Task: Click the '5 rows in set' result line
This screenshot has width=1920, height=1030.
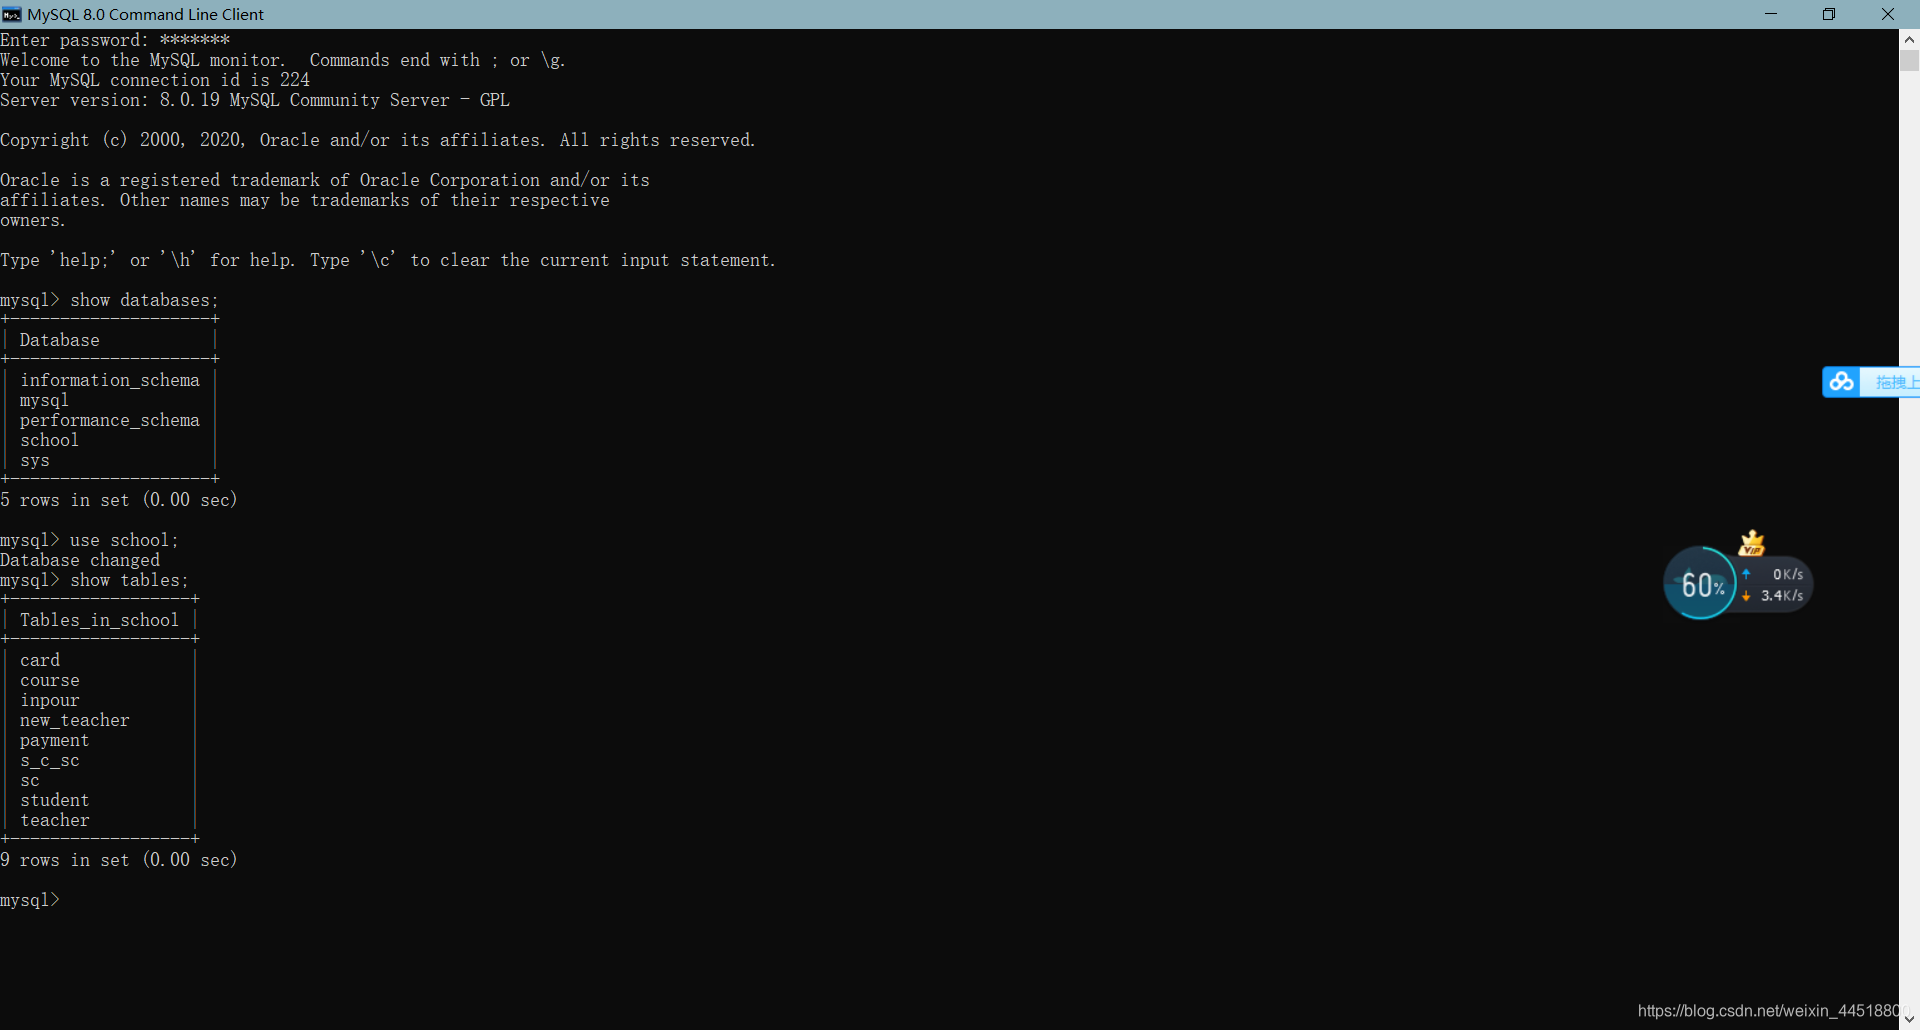Action: pyautogui.click(x=119, y=500)
